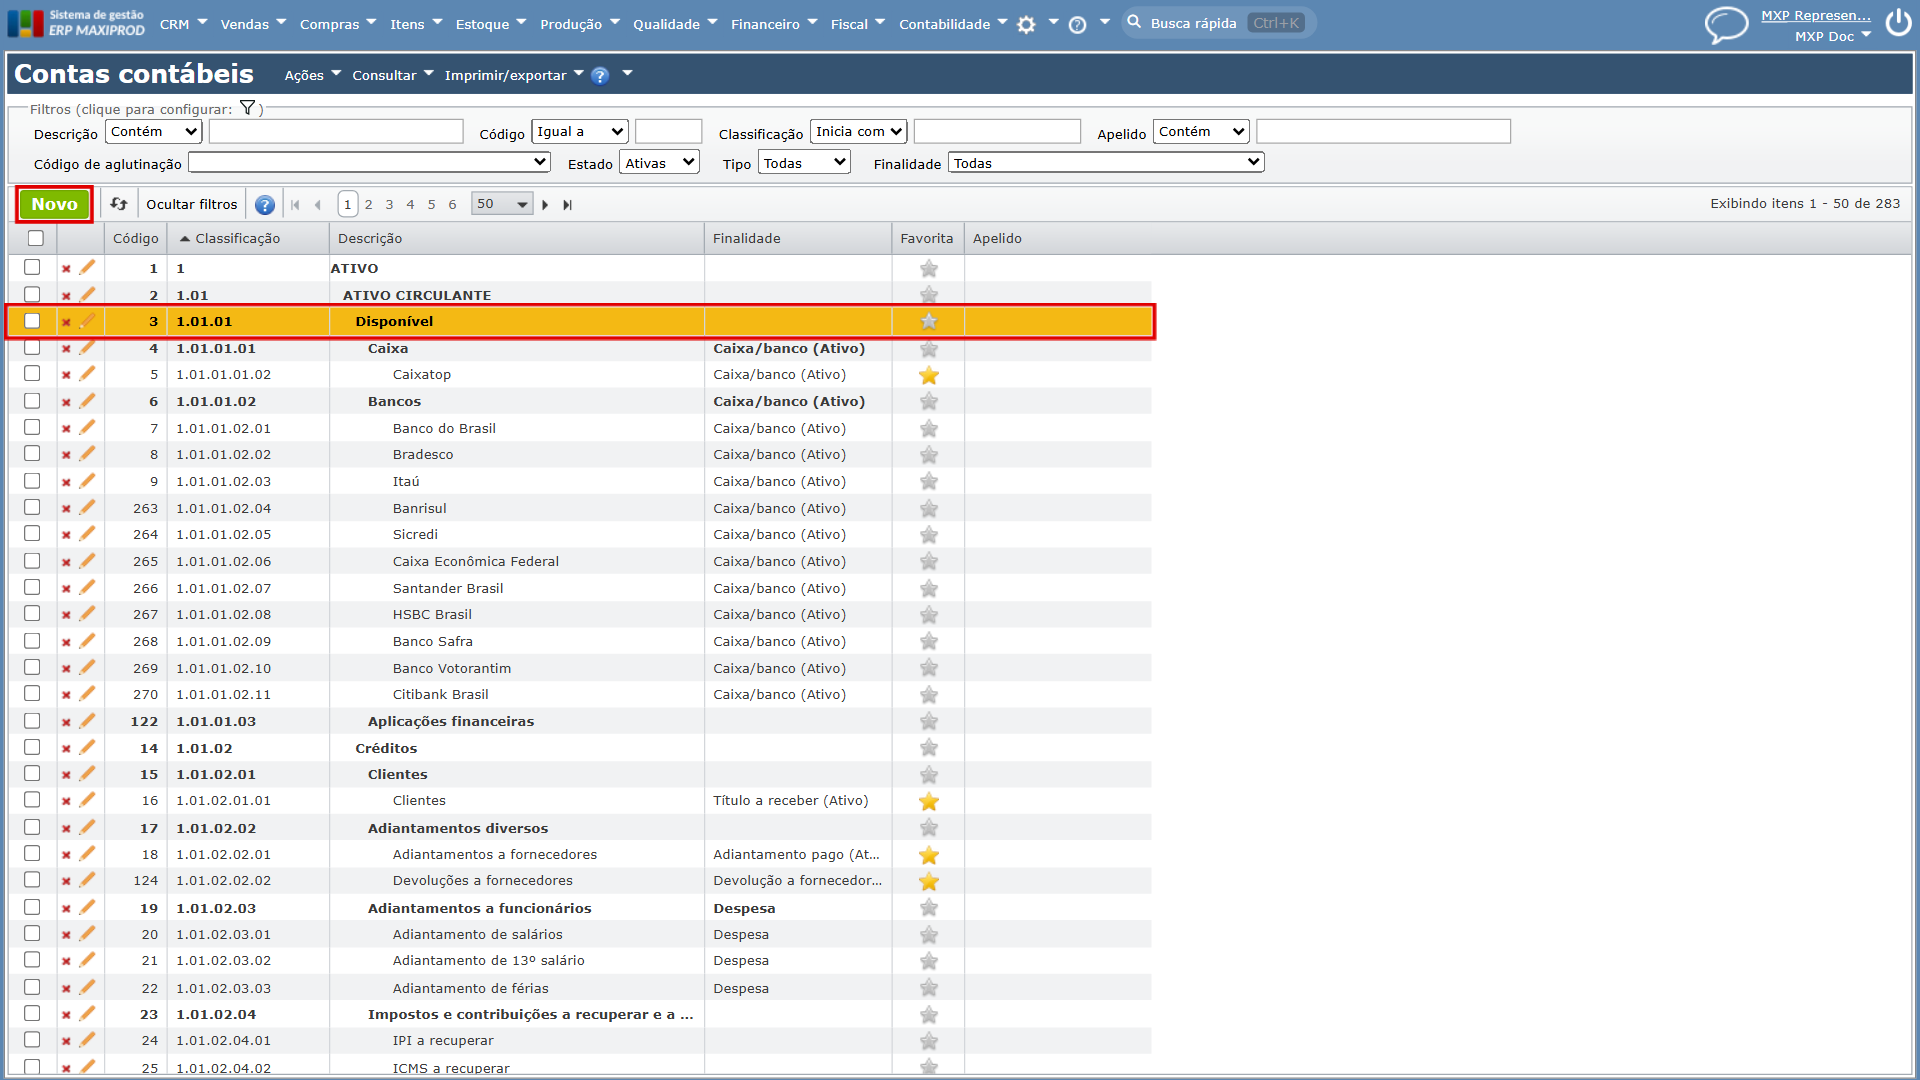This screenshot has height=1080, width=1920.
Task: Delete the Bradesco row with red X
Action: (66, 455)
